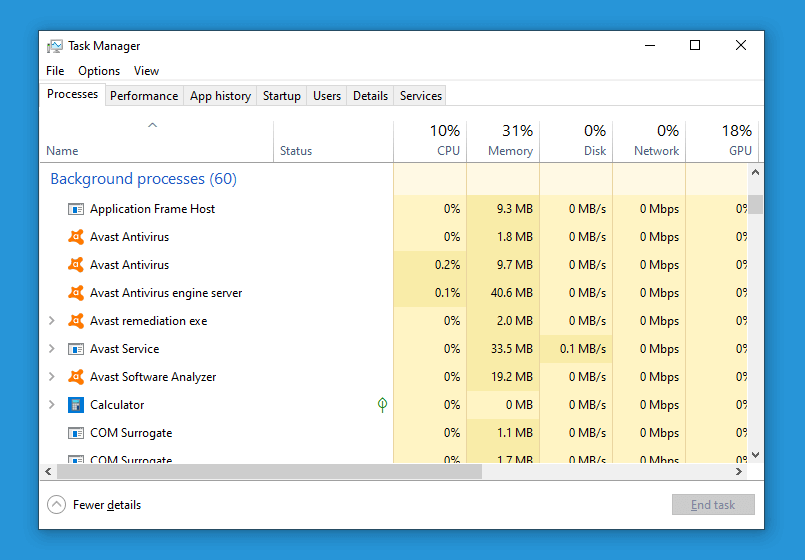Image resolution: width=805 pixels, height=560 pixels.
Task: Click the Task Manager title bar icon
Action: tap(54, 46)
